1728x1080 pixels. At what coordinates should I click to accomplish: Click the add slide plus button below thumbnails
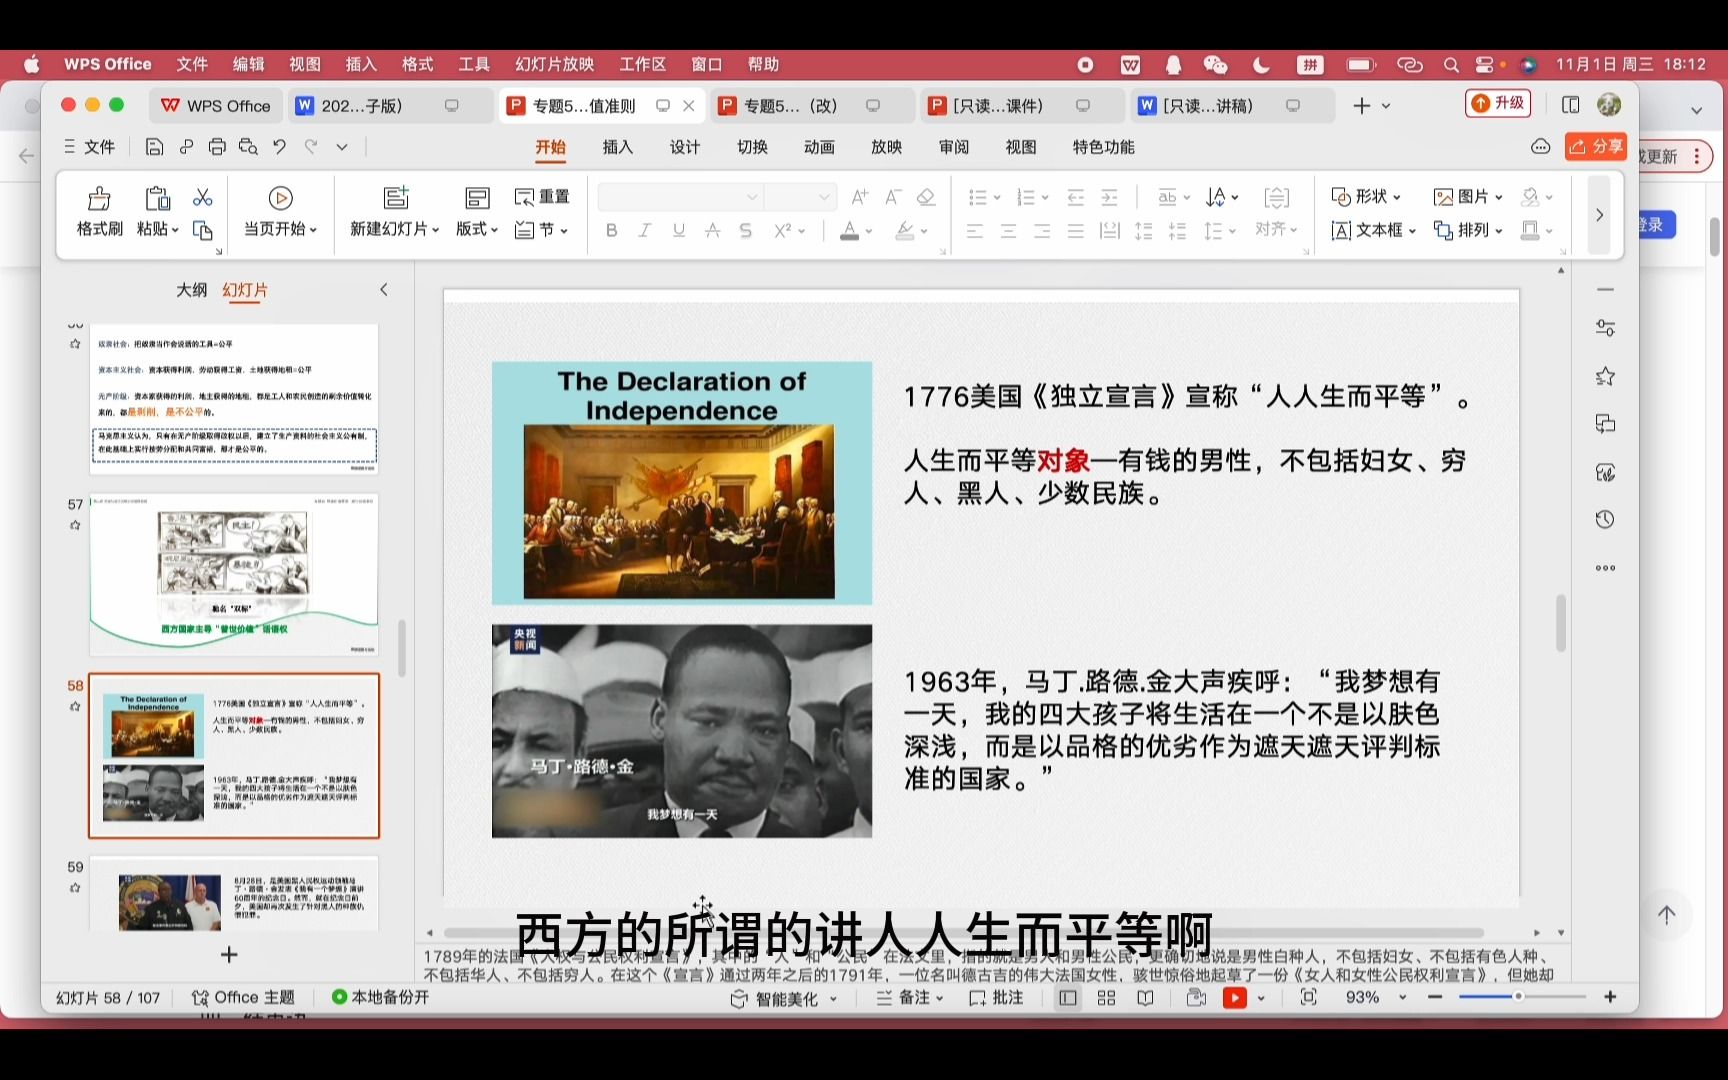point(229,955)
